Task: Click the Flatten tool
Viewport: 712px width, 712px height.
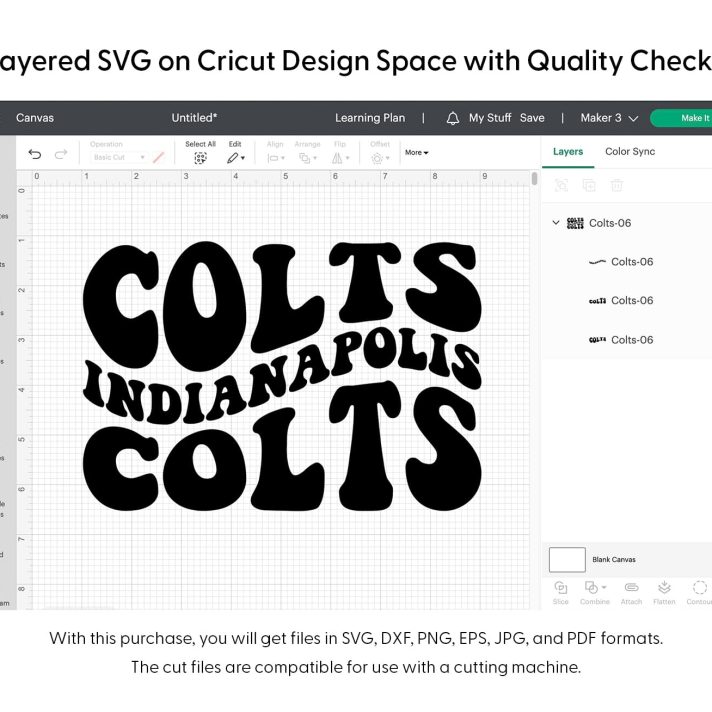Action: tap(664, 592)
